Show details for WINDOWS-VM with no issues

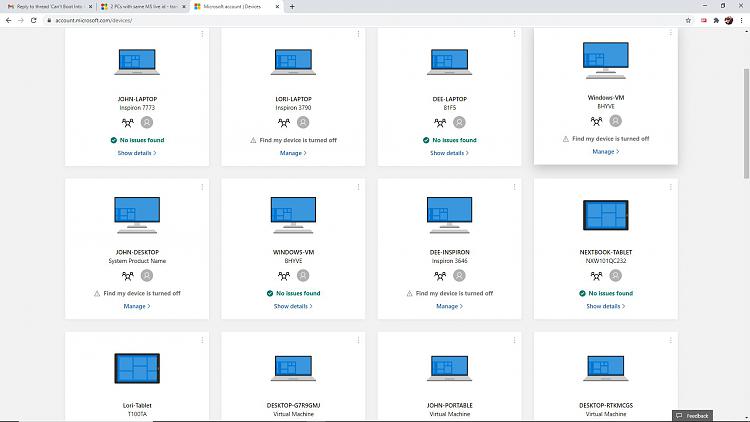click(x=293, y=306)
